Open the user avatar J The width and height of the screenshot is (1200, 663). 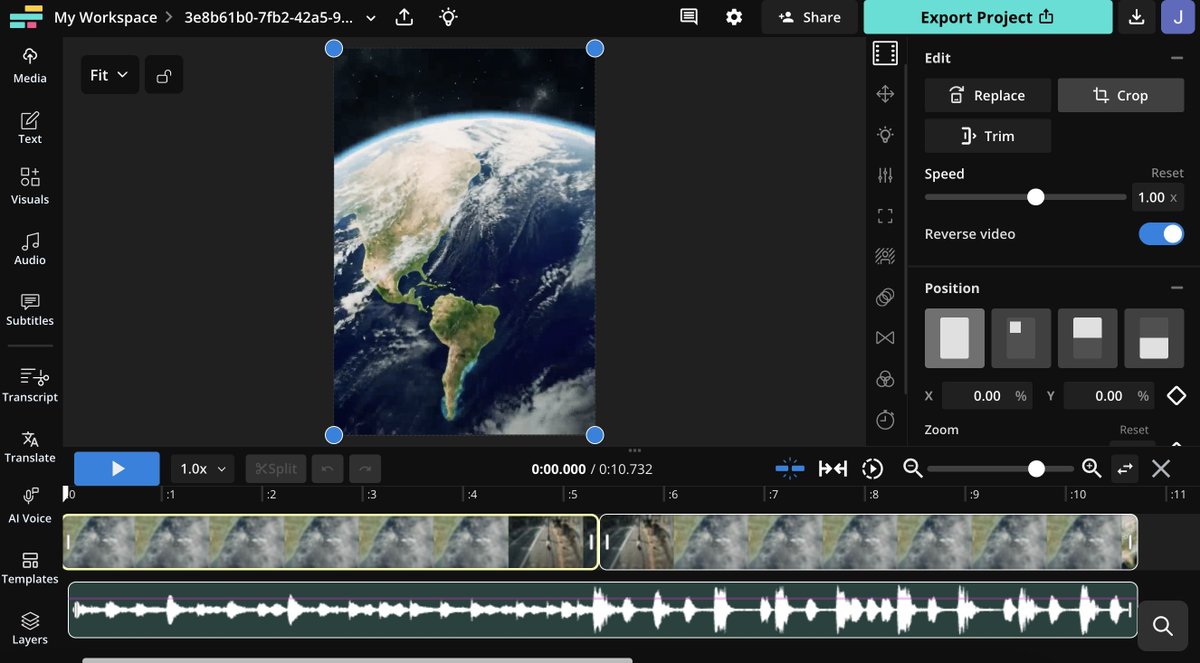(x=1177, y=17)
